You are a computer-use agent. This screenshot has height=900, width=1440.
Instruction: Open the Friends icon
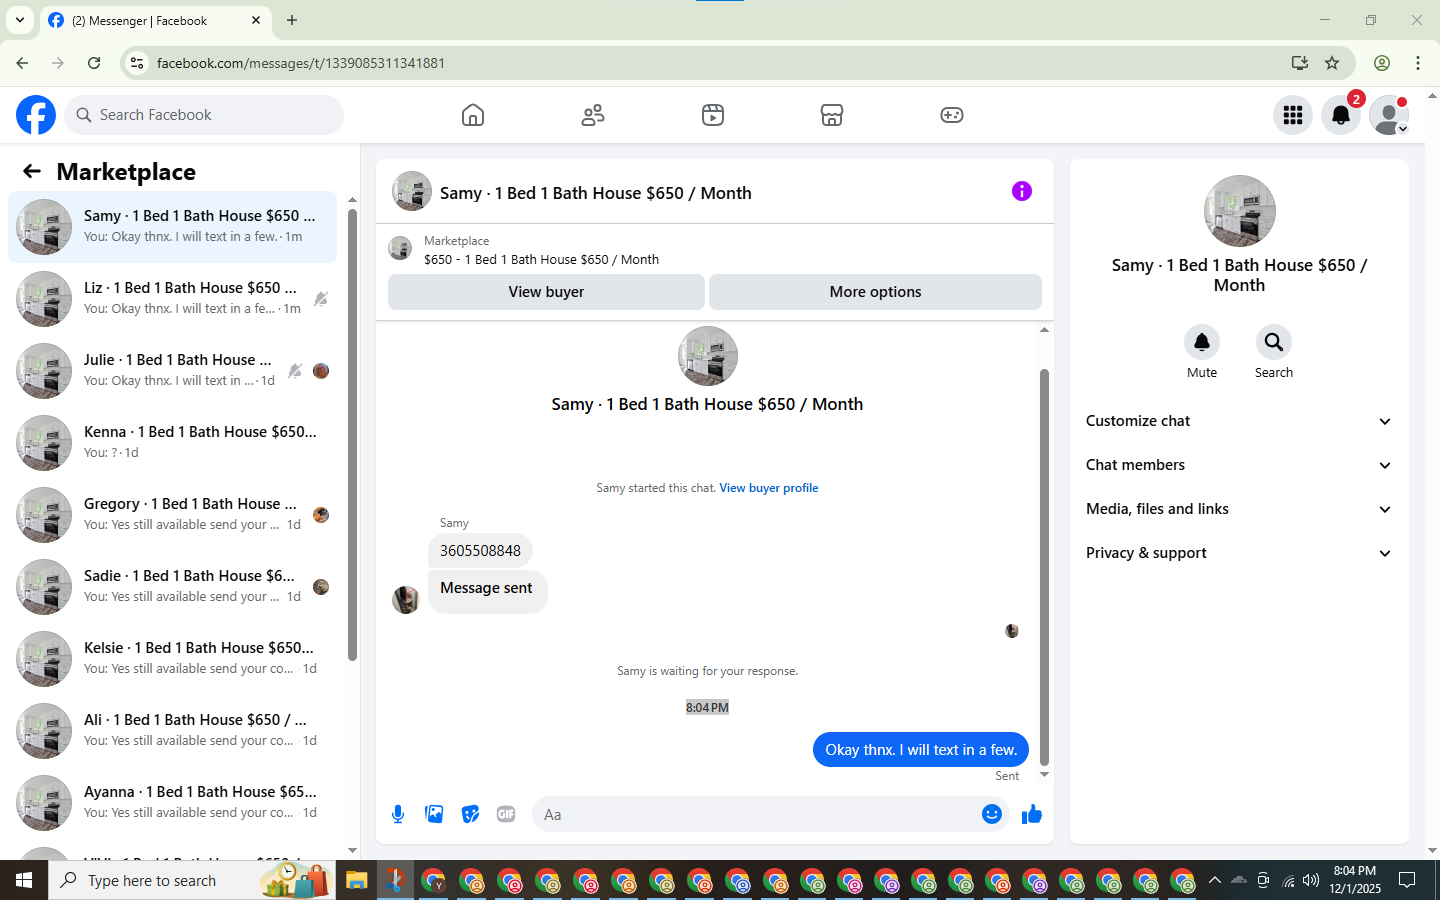click(593, 115)
